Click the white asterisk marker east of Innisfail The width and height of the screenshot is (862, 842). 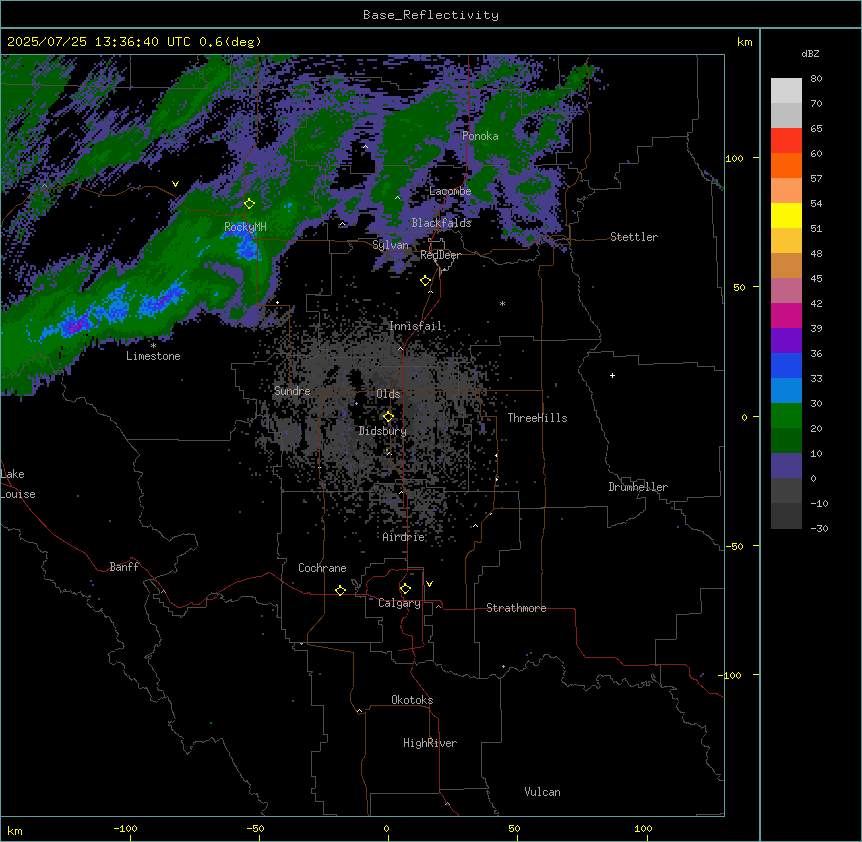click(x=502, y=303)
